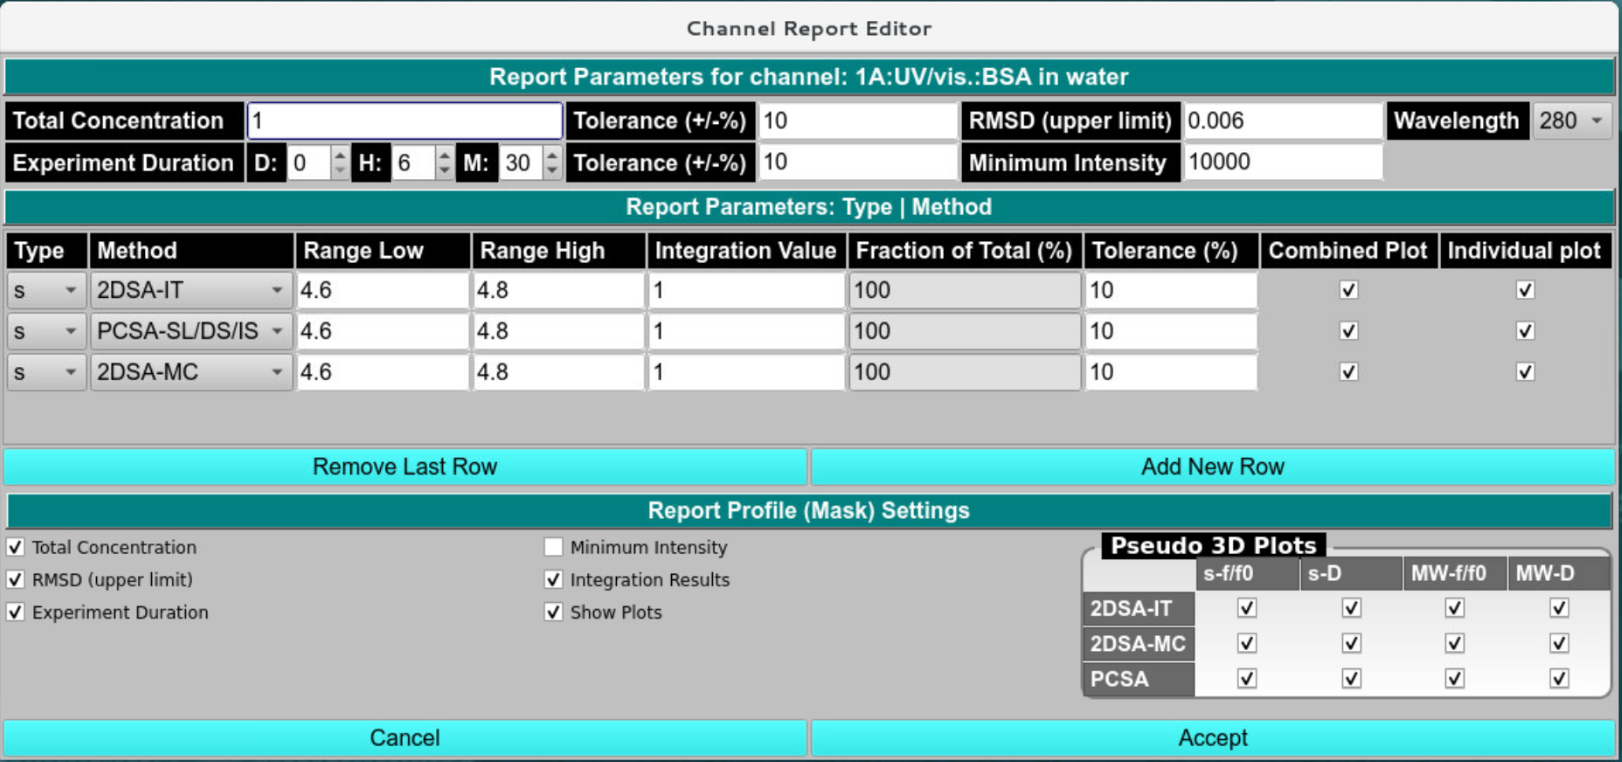Increase the experiment duration hours stepper

pos(445,155)
